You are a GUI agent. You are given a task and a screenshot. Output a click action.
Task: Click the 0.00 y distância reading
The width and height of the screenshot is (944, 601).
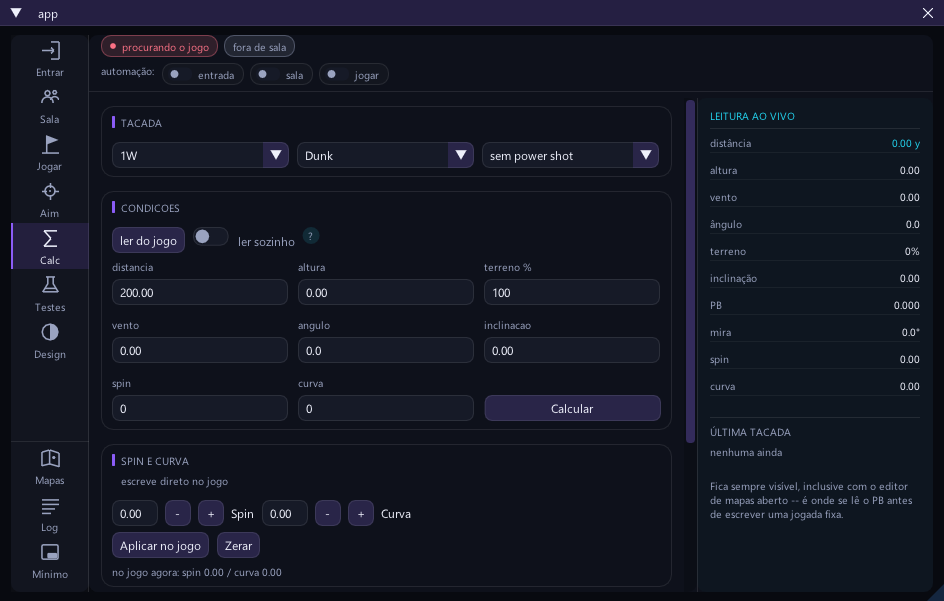pos(905,143)
